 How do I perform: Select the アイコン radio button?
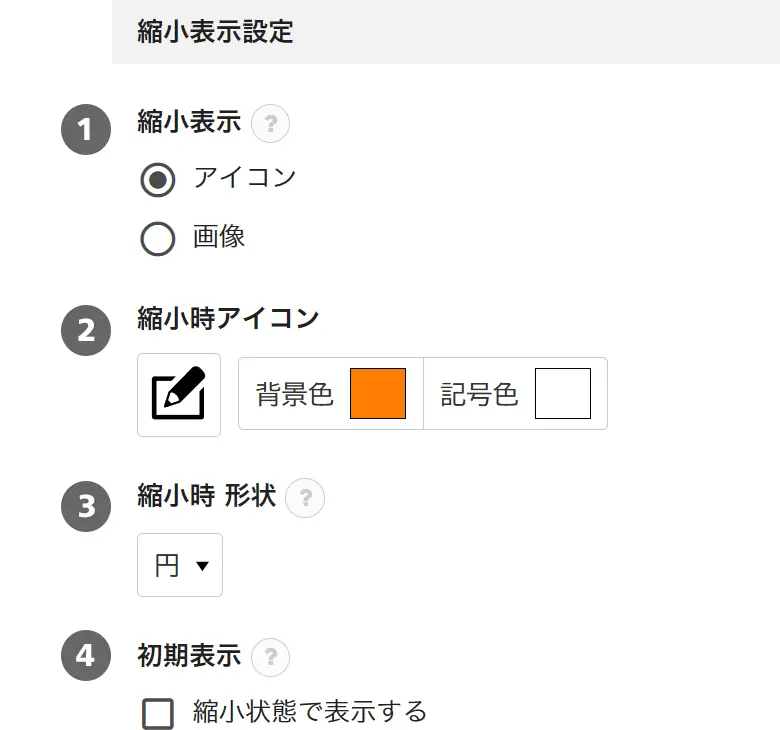tap(158, 180)
